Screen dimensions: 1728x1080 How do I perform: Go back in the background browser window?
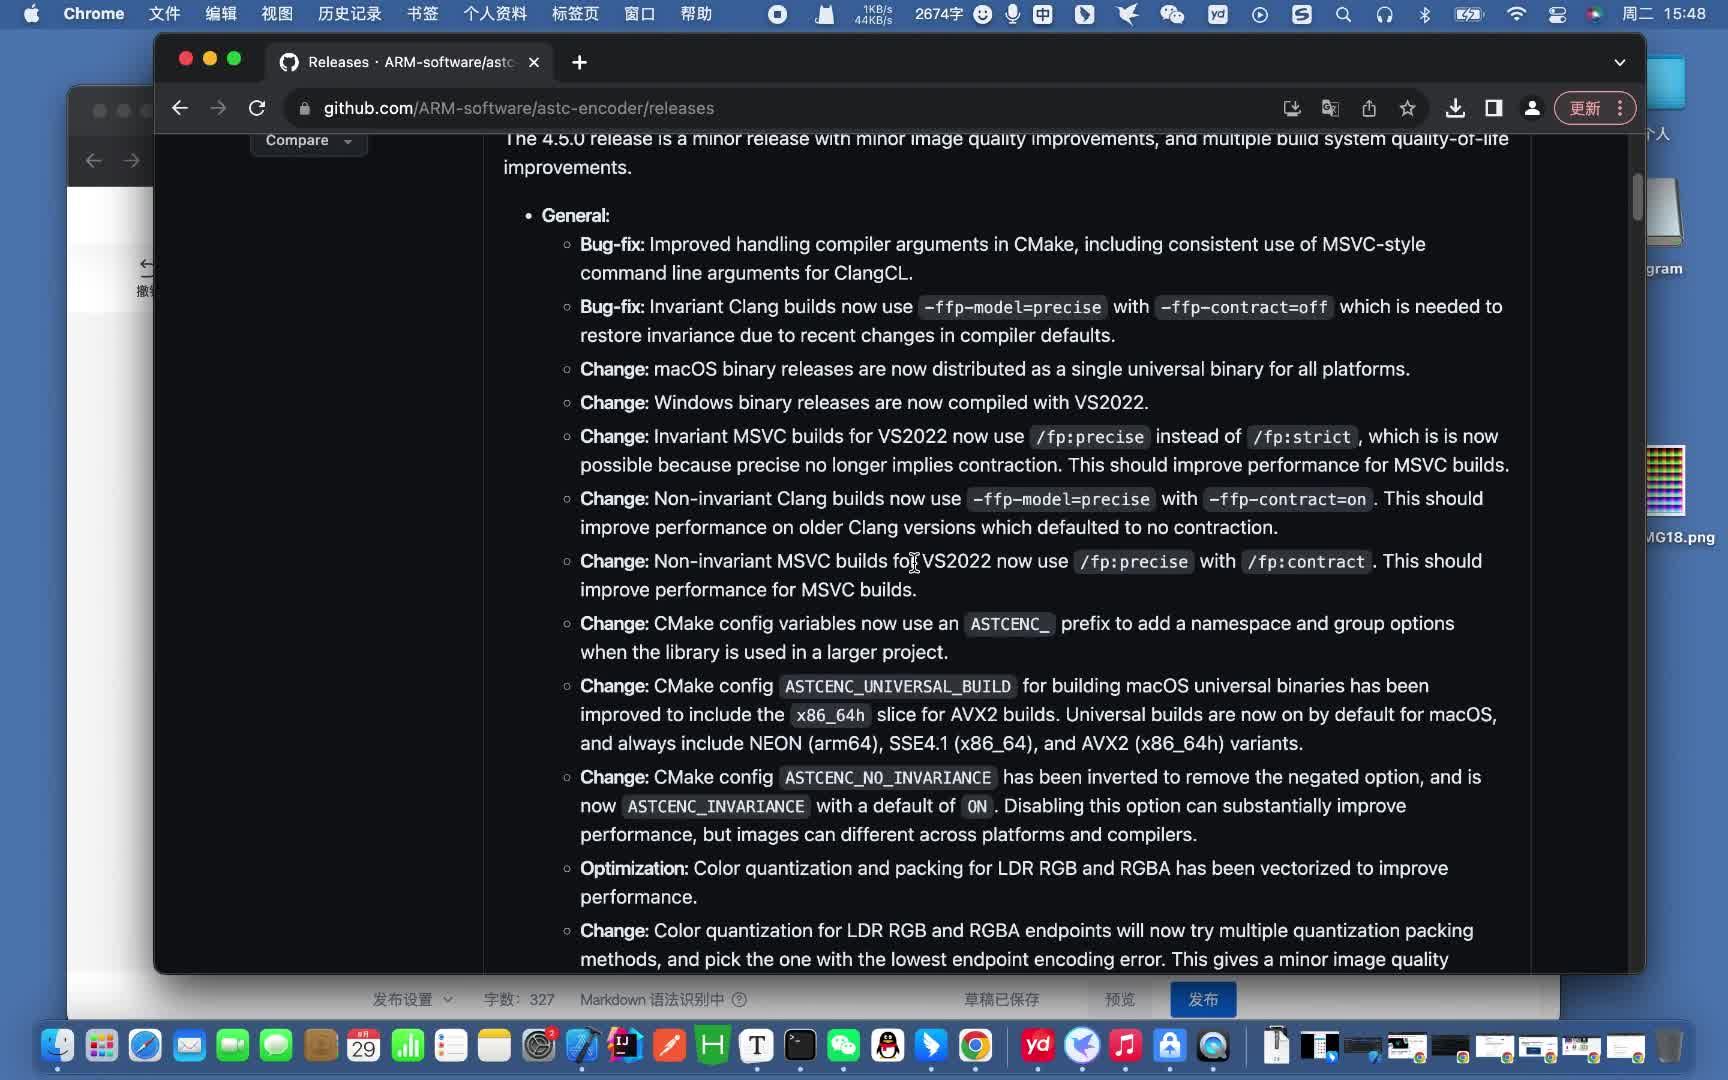click(94, 160)
